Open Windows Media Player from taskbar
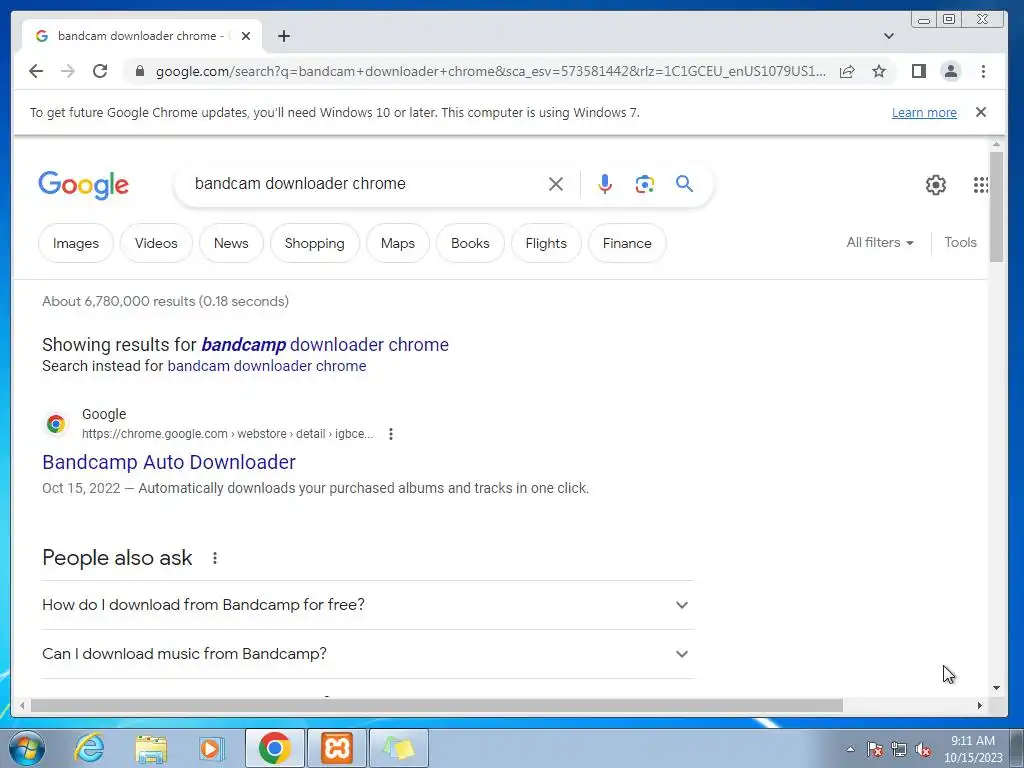Image resolution: width=1024 pixels, height=768 pixels. click(x=210, y=748)
